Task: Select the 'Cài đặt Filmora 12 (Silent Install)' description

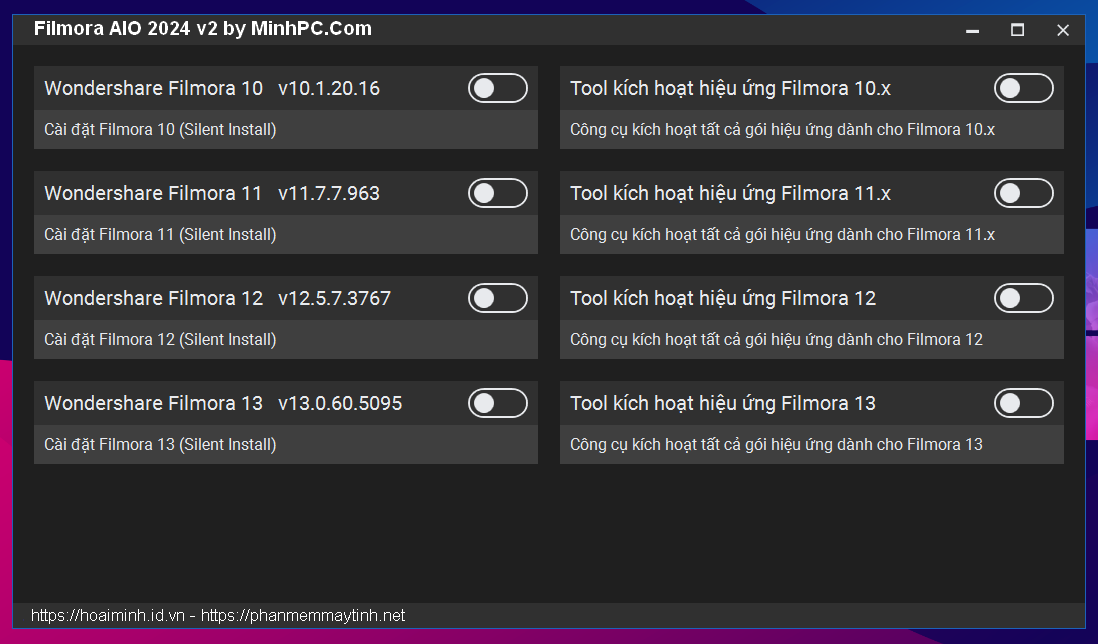Action: coord(160,340)
